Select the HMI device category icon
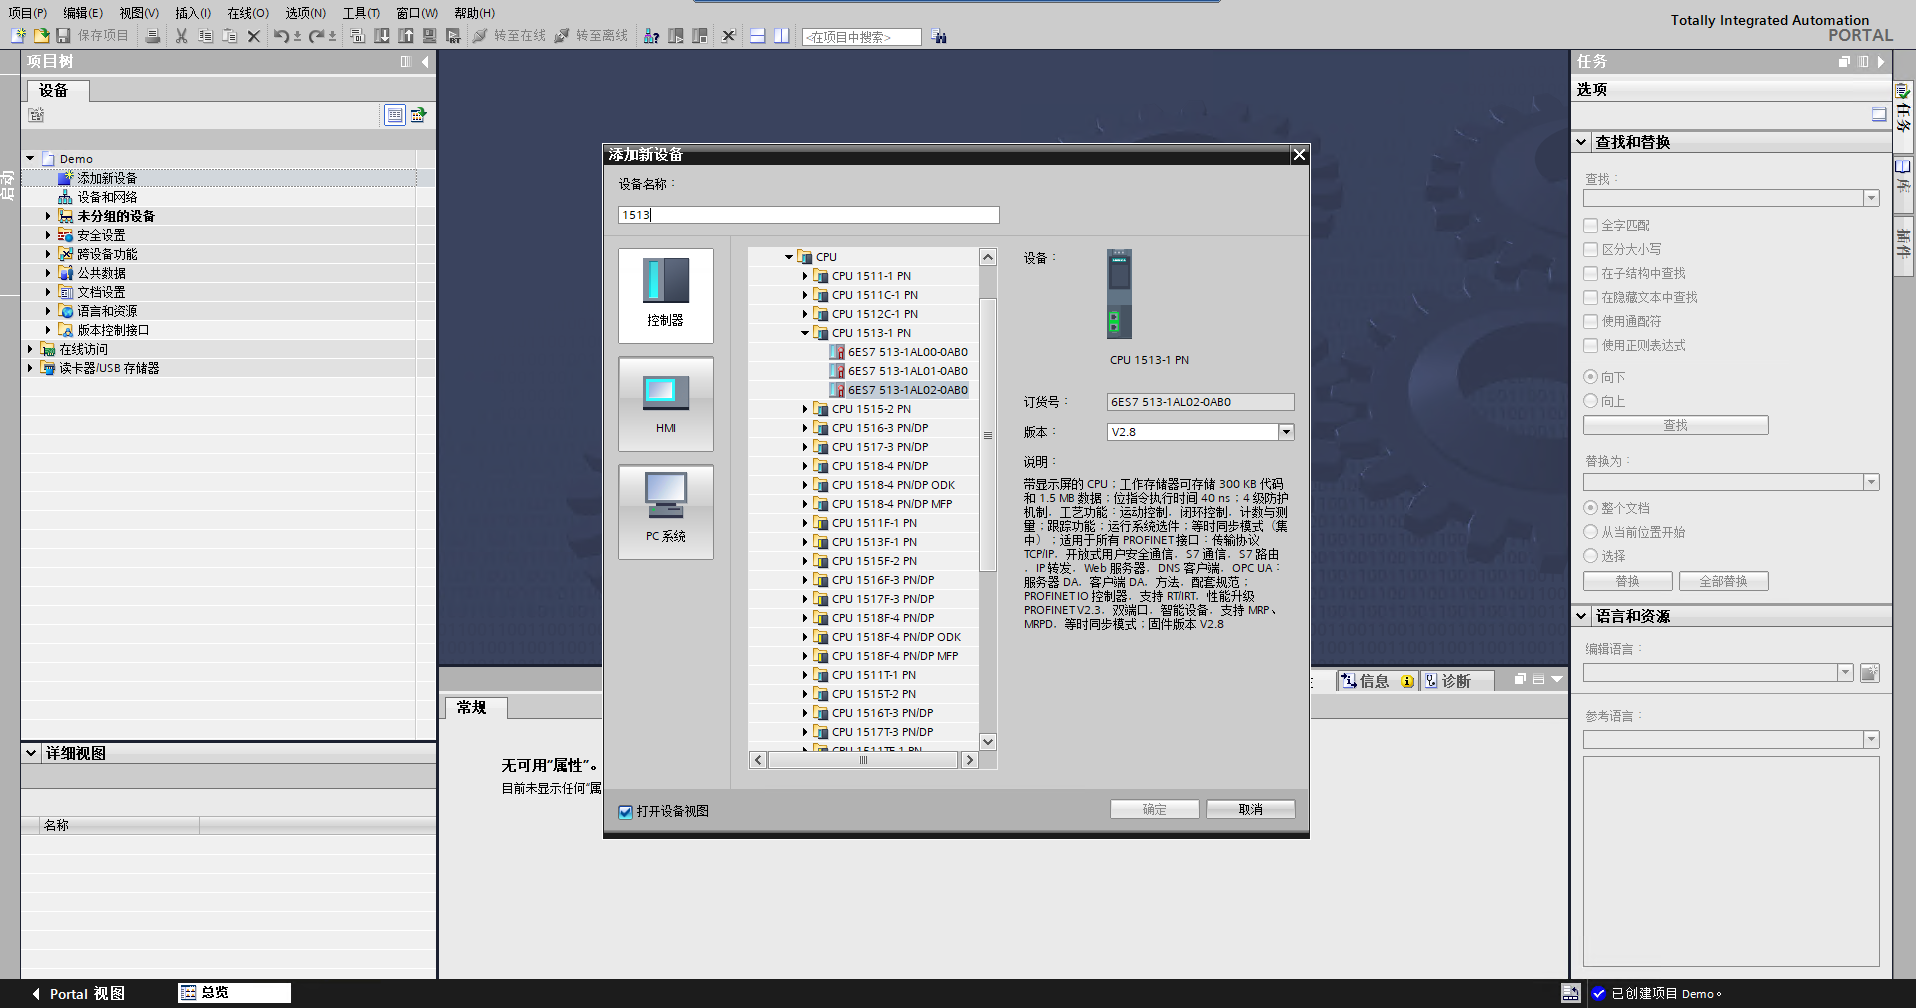Viewport: 1916px width, 1008px height. 666,404
